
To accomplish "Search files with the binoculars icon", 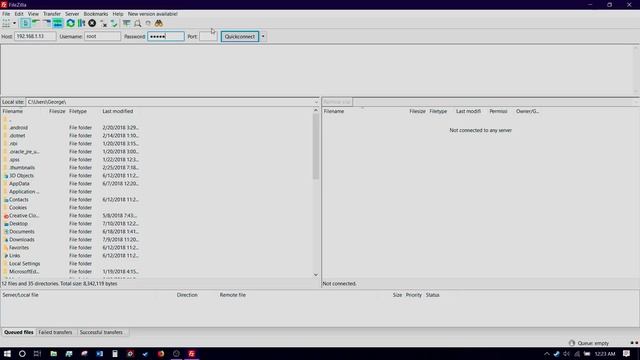I will pos(159,23).
